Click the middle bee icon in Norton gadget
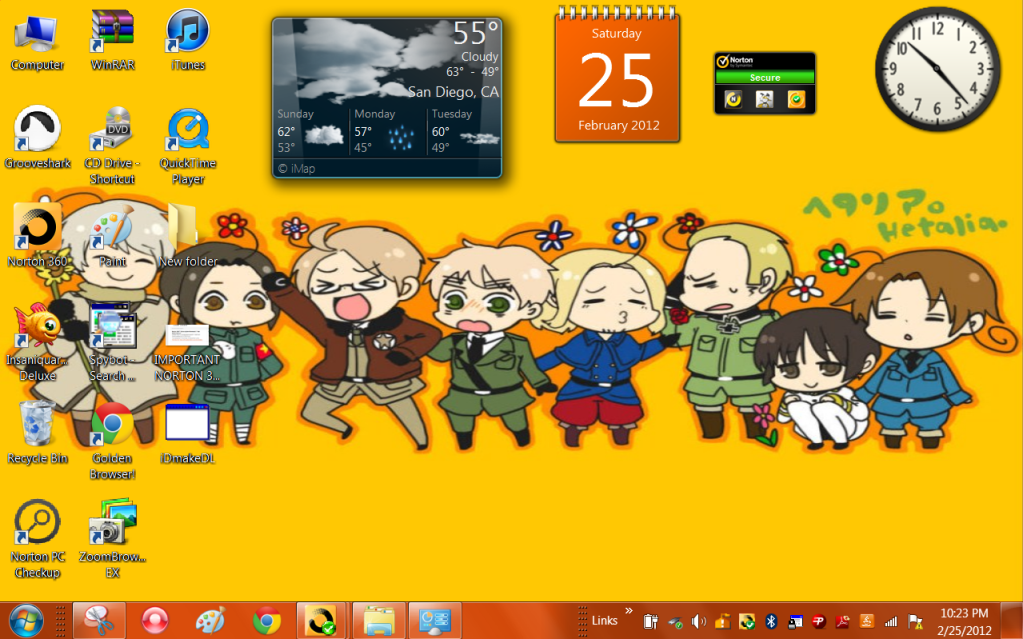 pyautogui.click(x=765, y=99)
